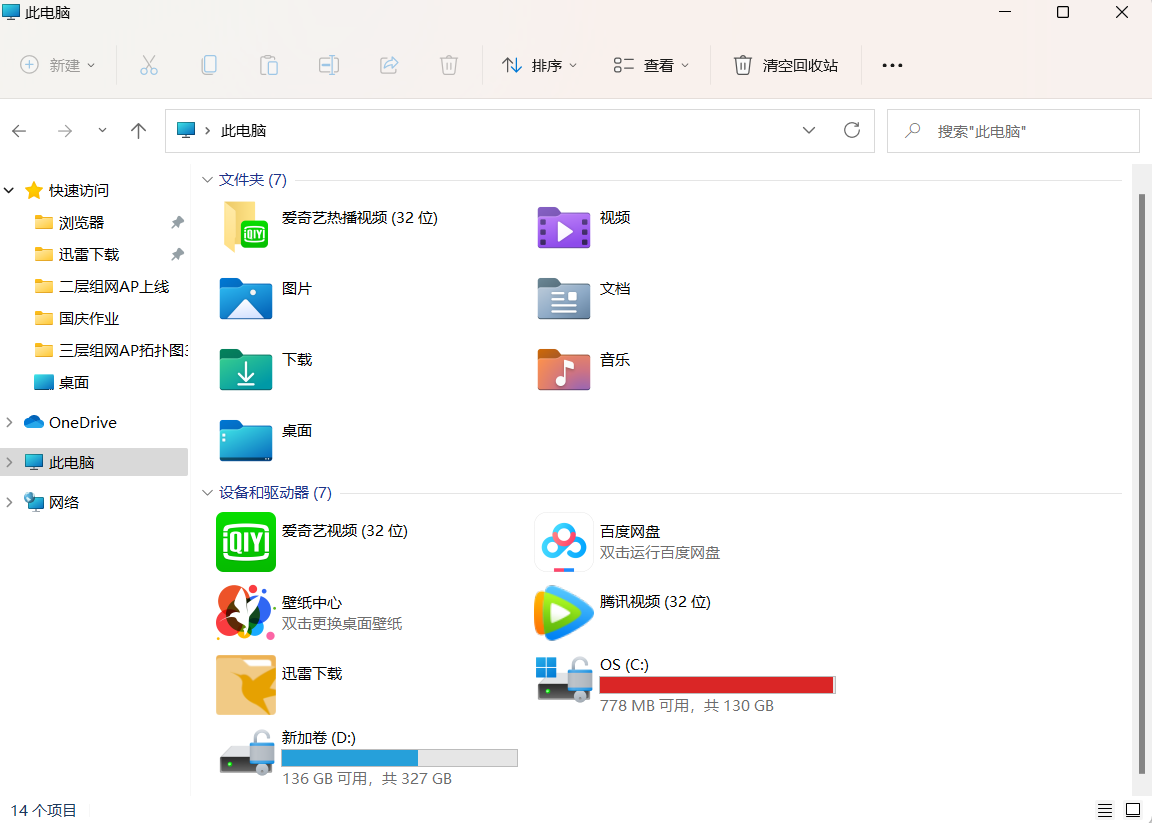Image resolution: width=1152 pixels, height=823 pixels.
Task: Click the Delete trash icon in toolbar
Action: point(449,65)
